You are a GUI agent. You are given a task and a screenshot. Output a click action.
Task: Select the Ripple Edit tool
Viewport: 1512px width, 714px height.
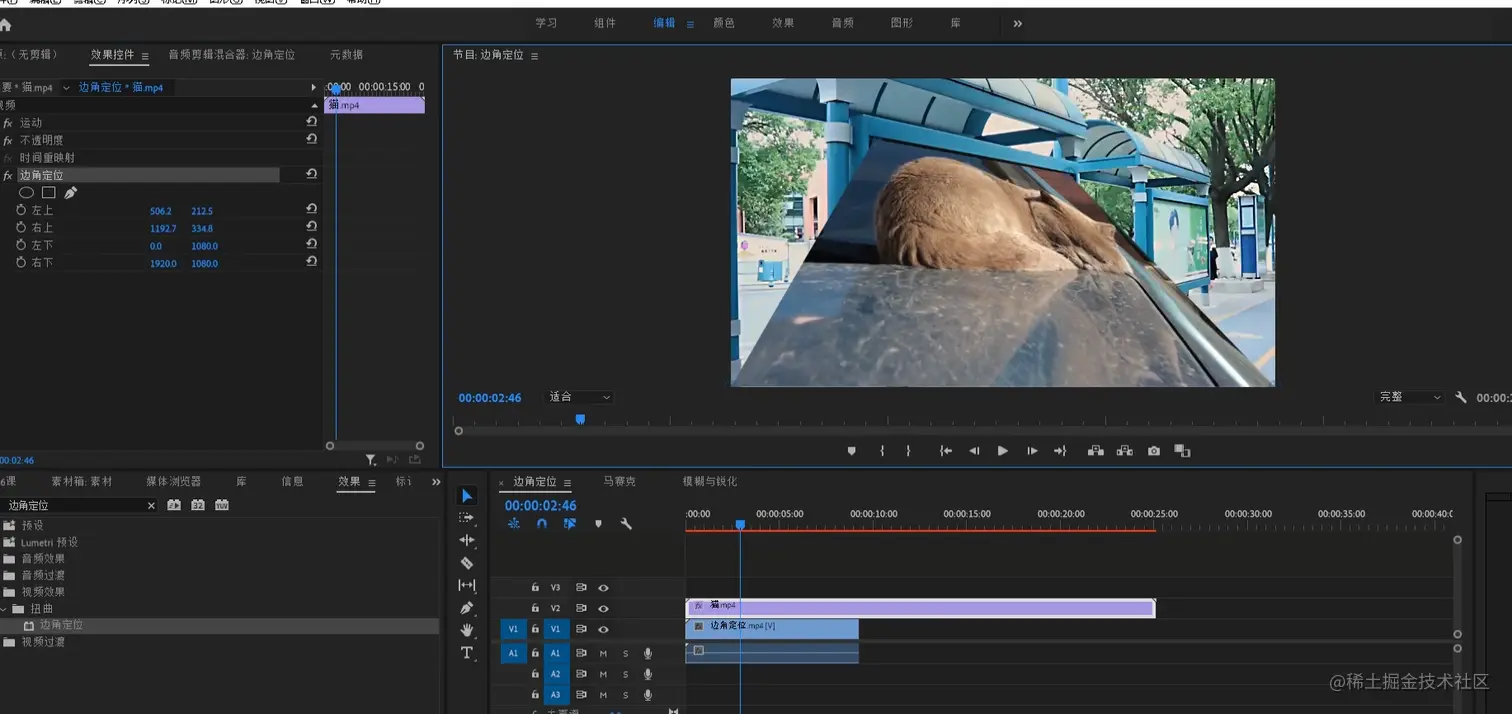coord(467,540)
